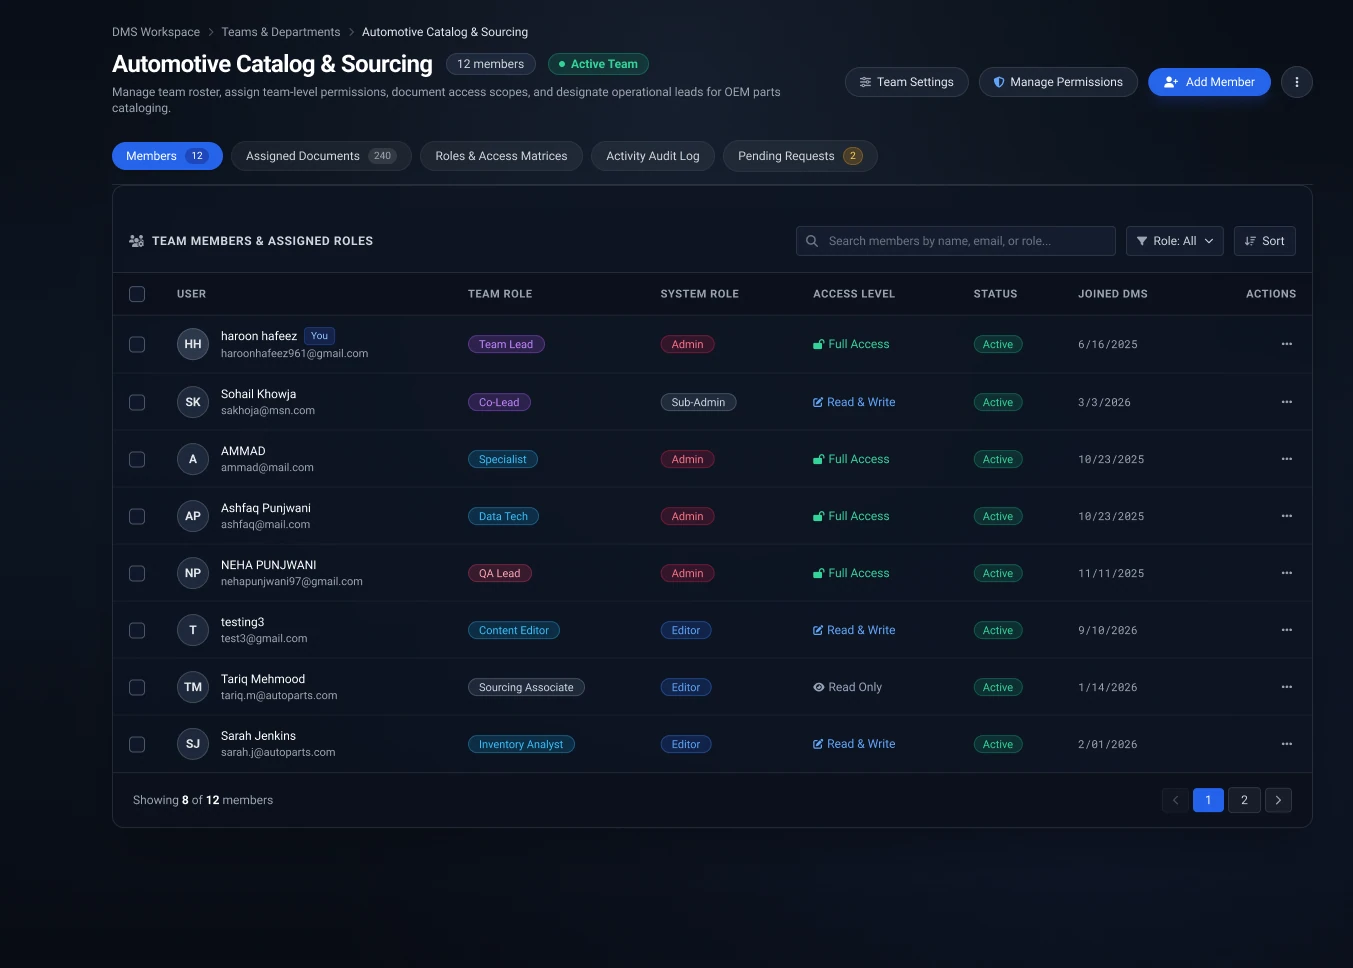Click the HH avatar of haroon hafeez
This screenshot has width=1353, height=968.
pos(193,344)
